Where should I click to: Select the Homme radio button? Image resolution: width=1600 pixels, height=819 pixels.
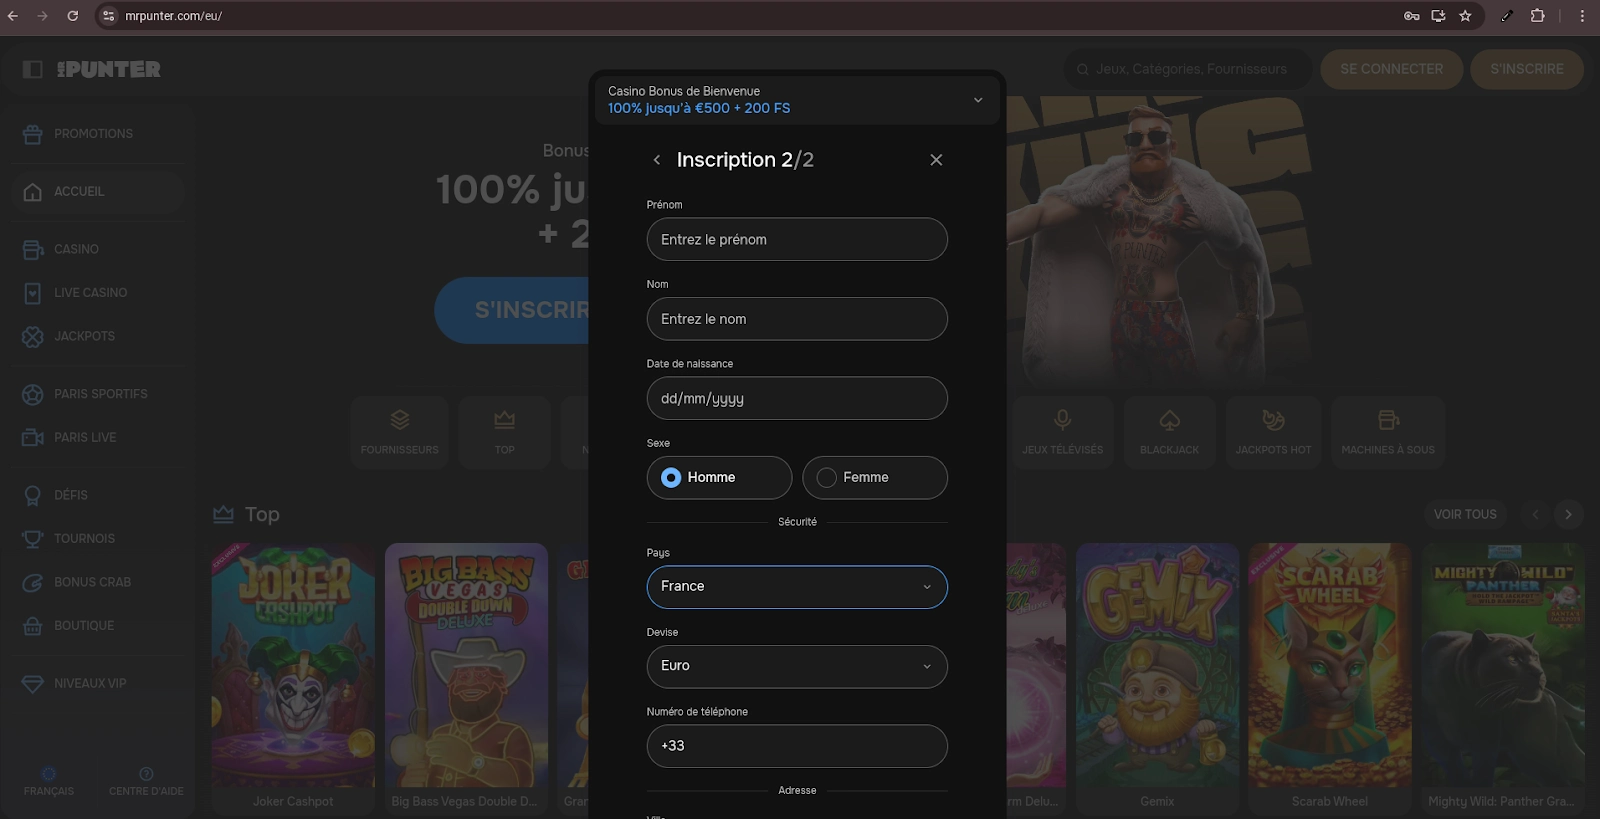click(x=672, y=478)
